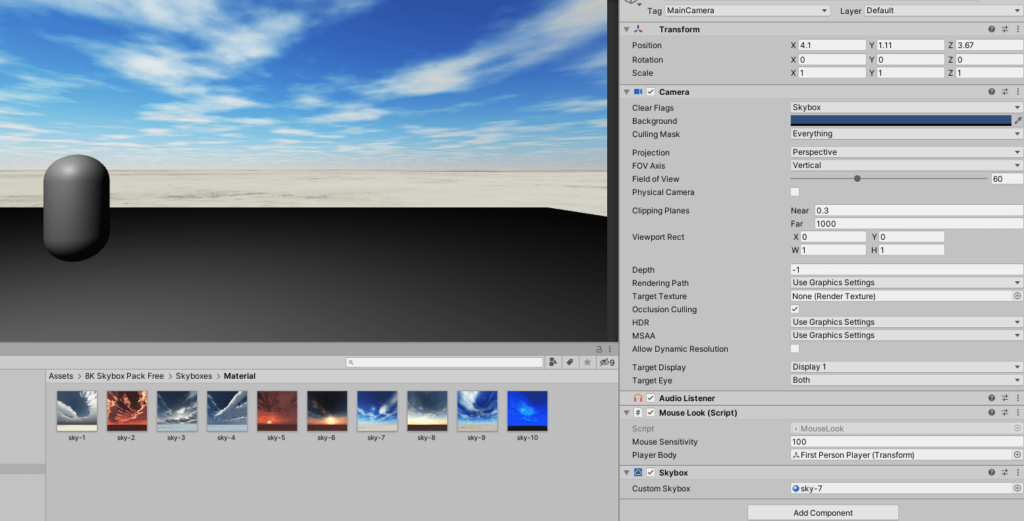The width and height of the screenshot is (1024, 521).
Task: Click the Add Component button
Action: point(822,512)
